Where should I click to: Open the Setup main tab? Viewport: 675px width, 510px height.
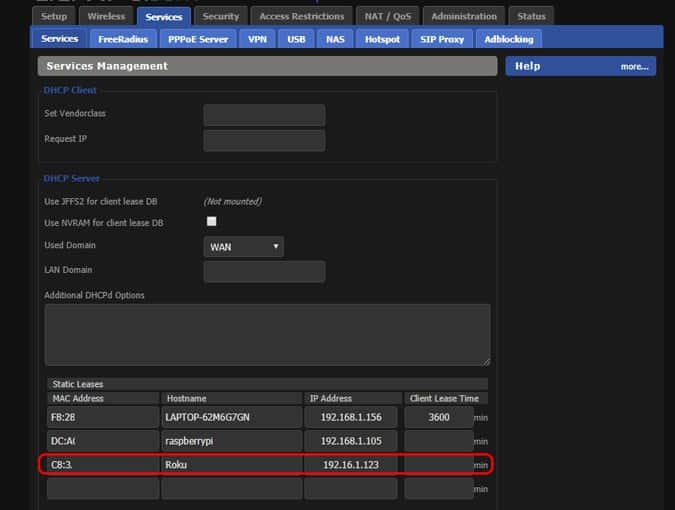coord(54,16)
